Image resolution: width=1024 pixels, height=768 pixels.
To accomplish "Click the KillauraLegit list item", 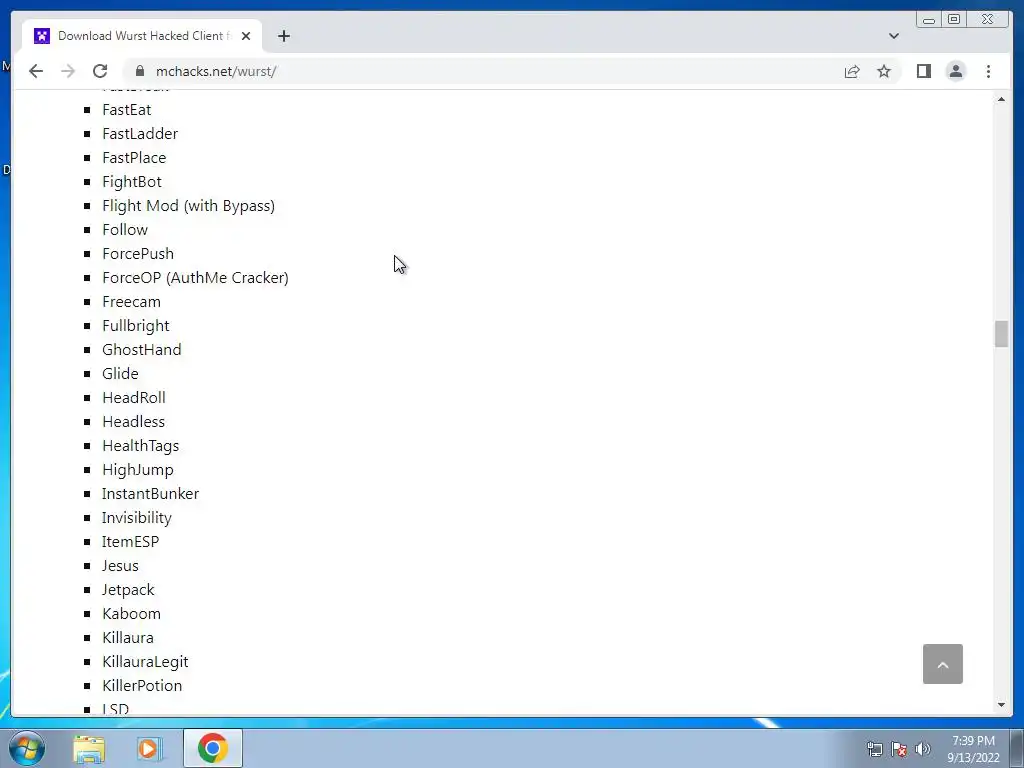I will click(x=145, y=662).
